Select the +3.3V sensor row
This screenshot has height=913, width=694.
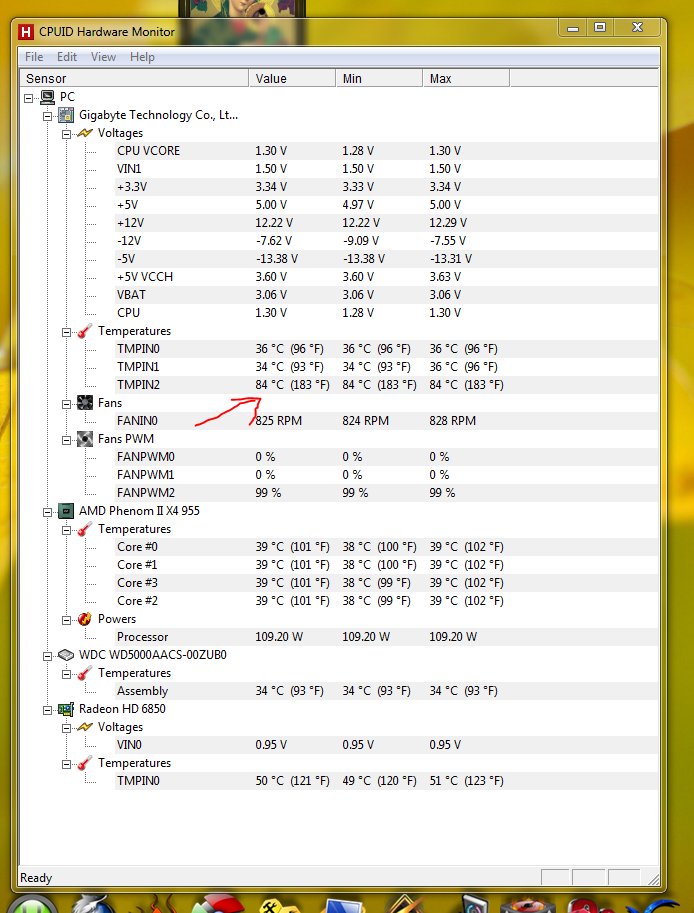[387, 187]
